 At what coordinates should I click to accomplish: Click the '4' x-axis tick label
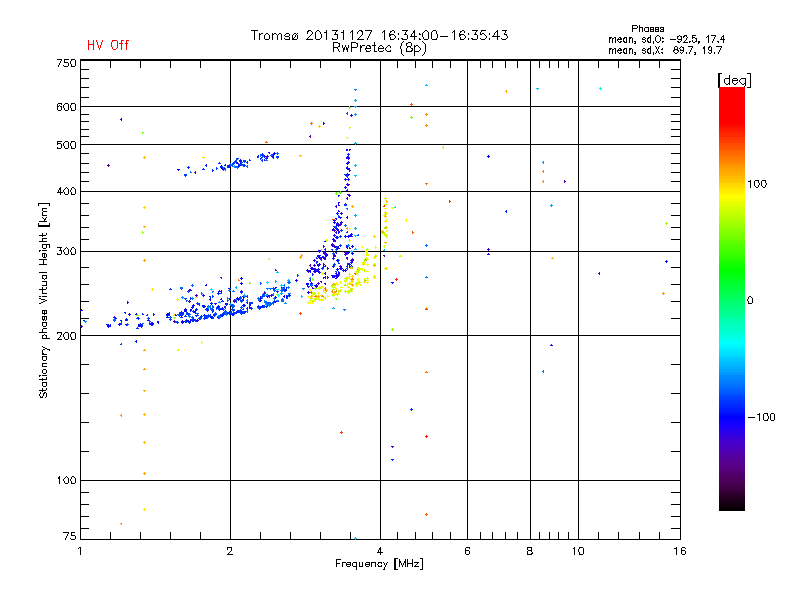click(380, 551)
